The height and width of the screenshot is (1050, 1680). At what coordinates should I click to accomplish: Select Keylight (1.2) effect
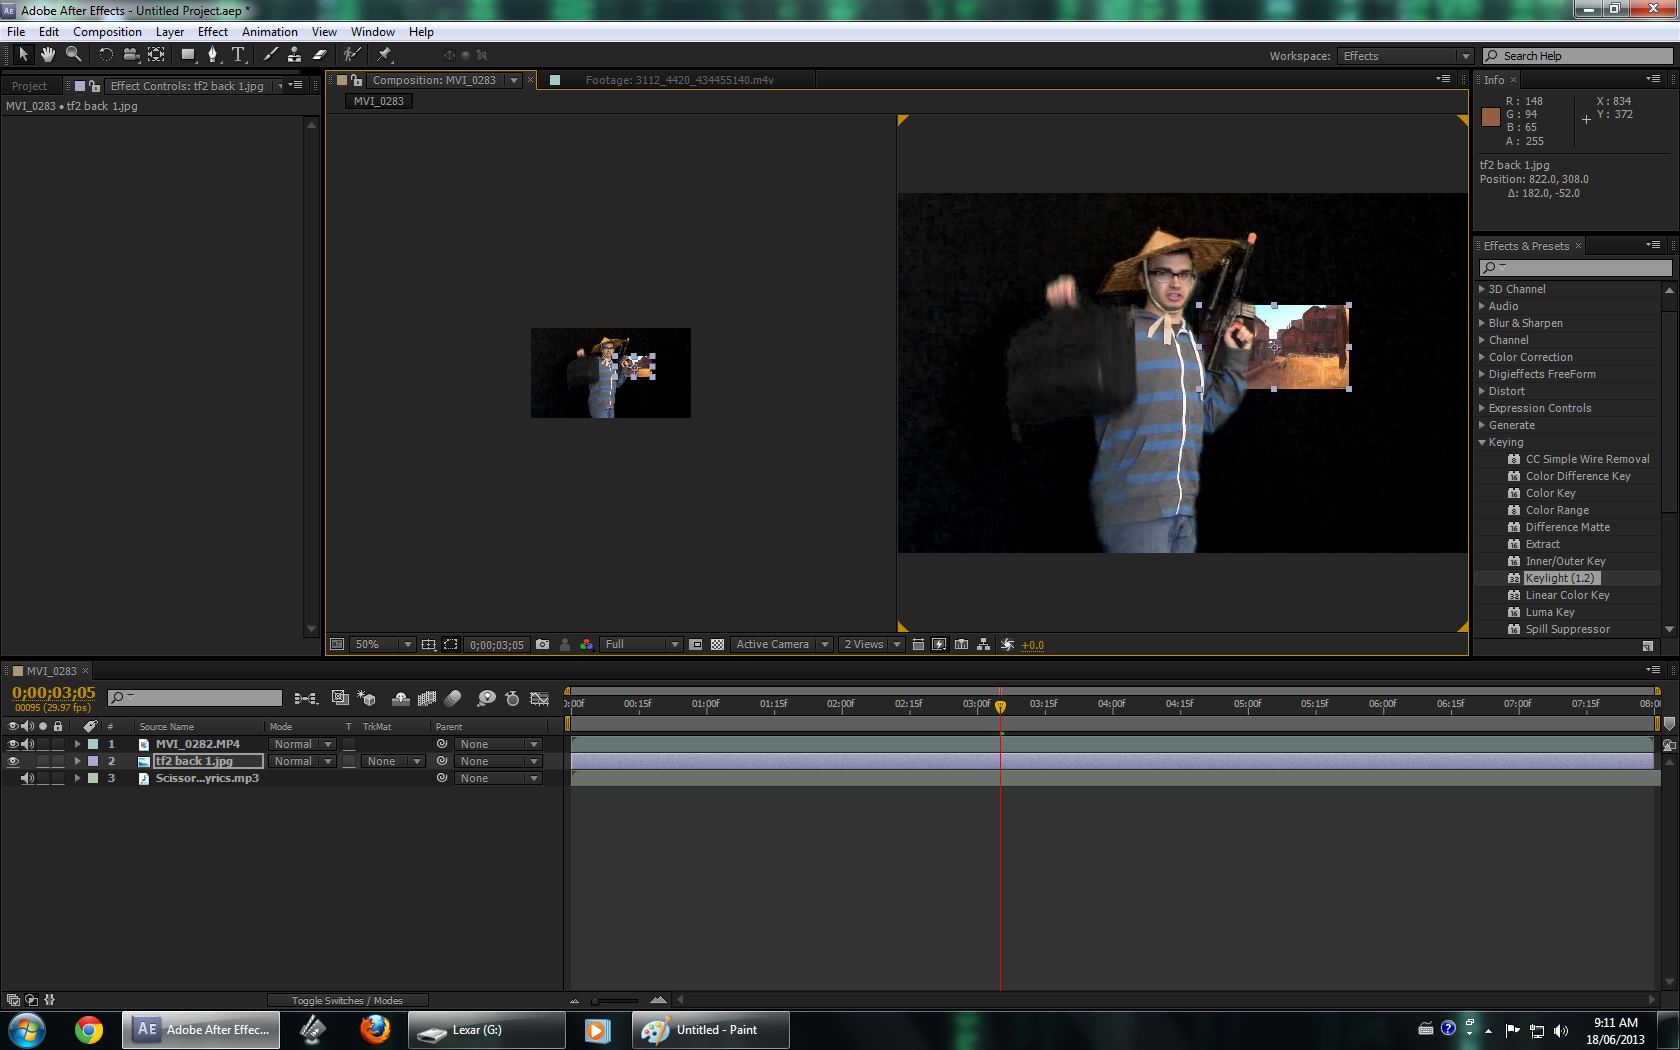pyautogui.click(x=1559, y=578)
